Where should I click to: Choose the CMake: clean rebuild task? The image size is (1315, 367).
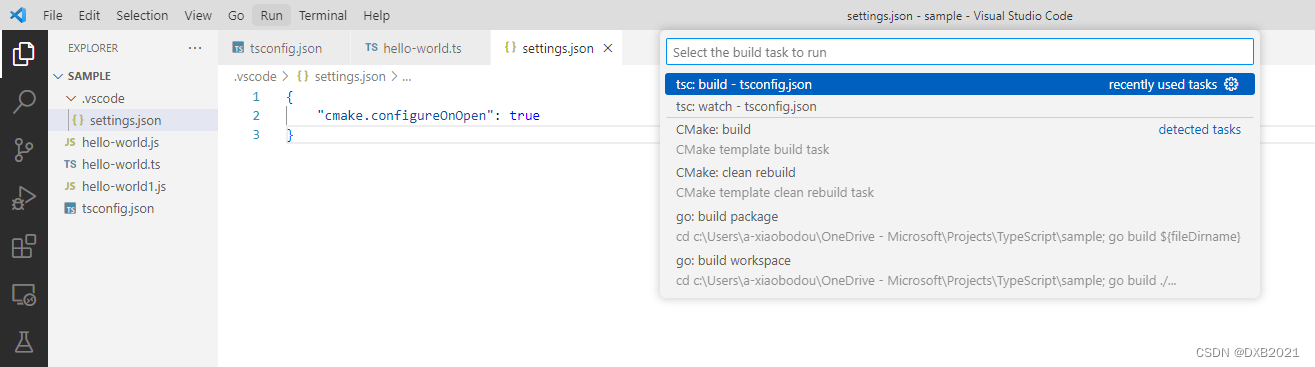click(959, 182)
